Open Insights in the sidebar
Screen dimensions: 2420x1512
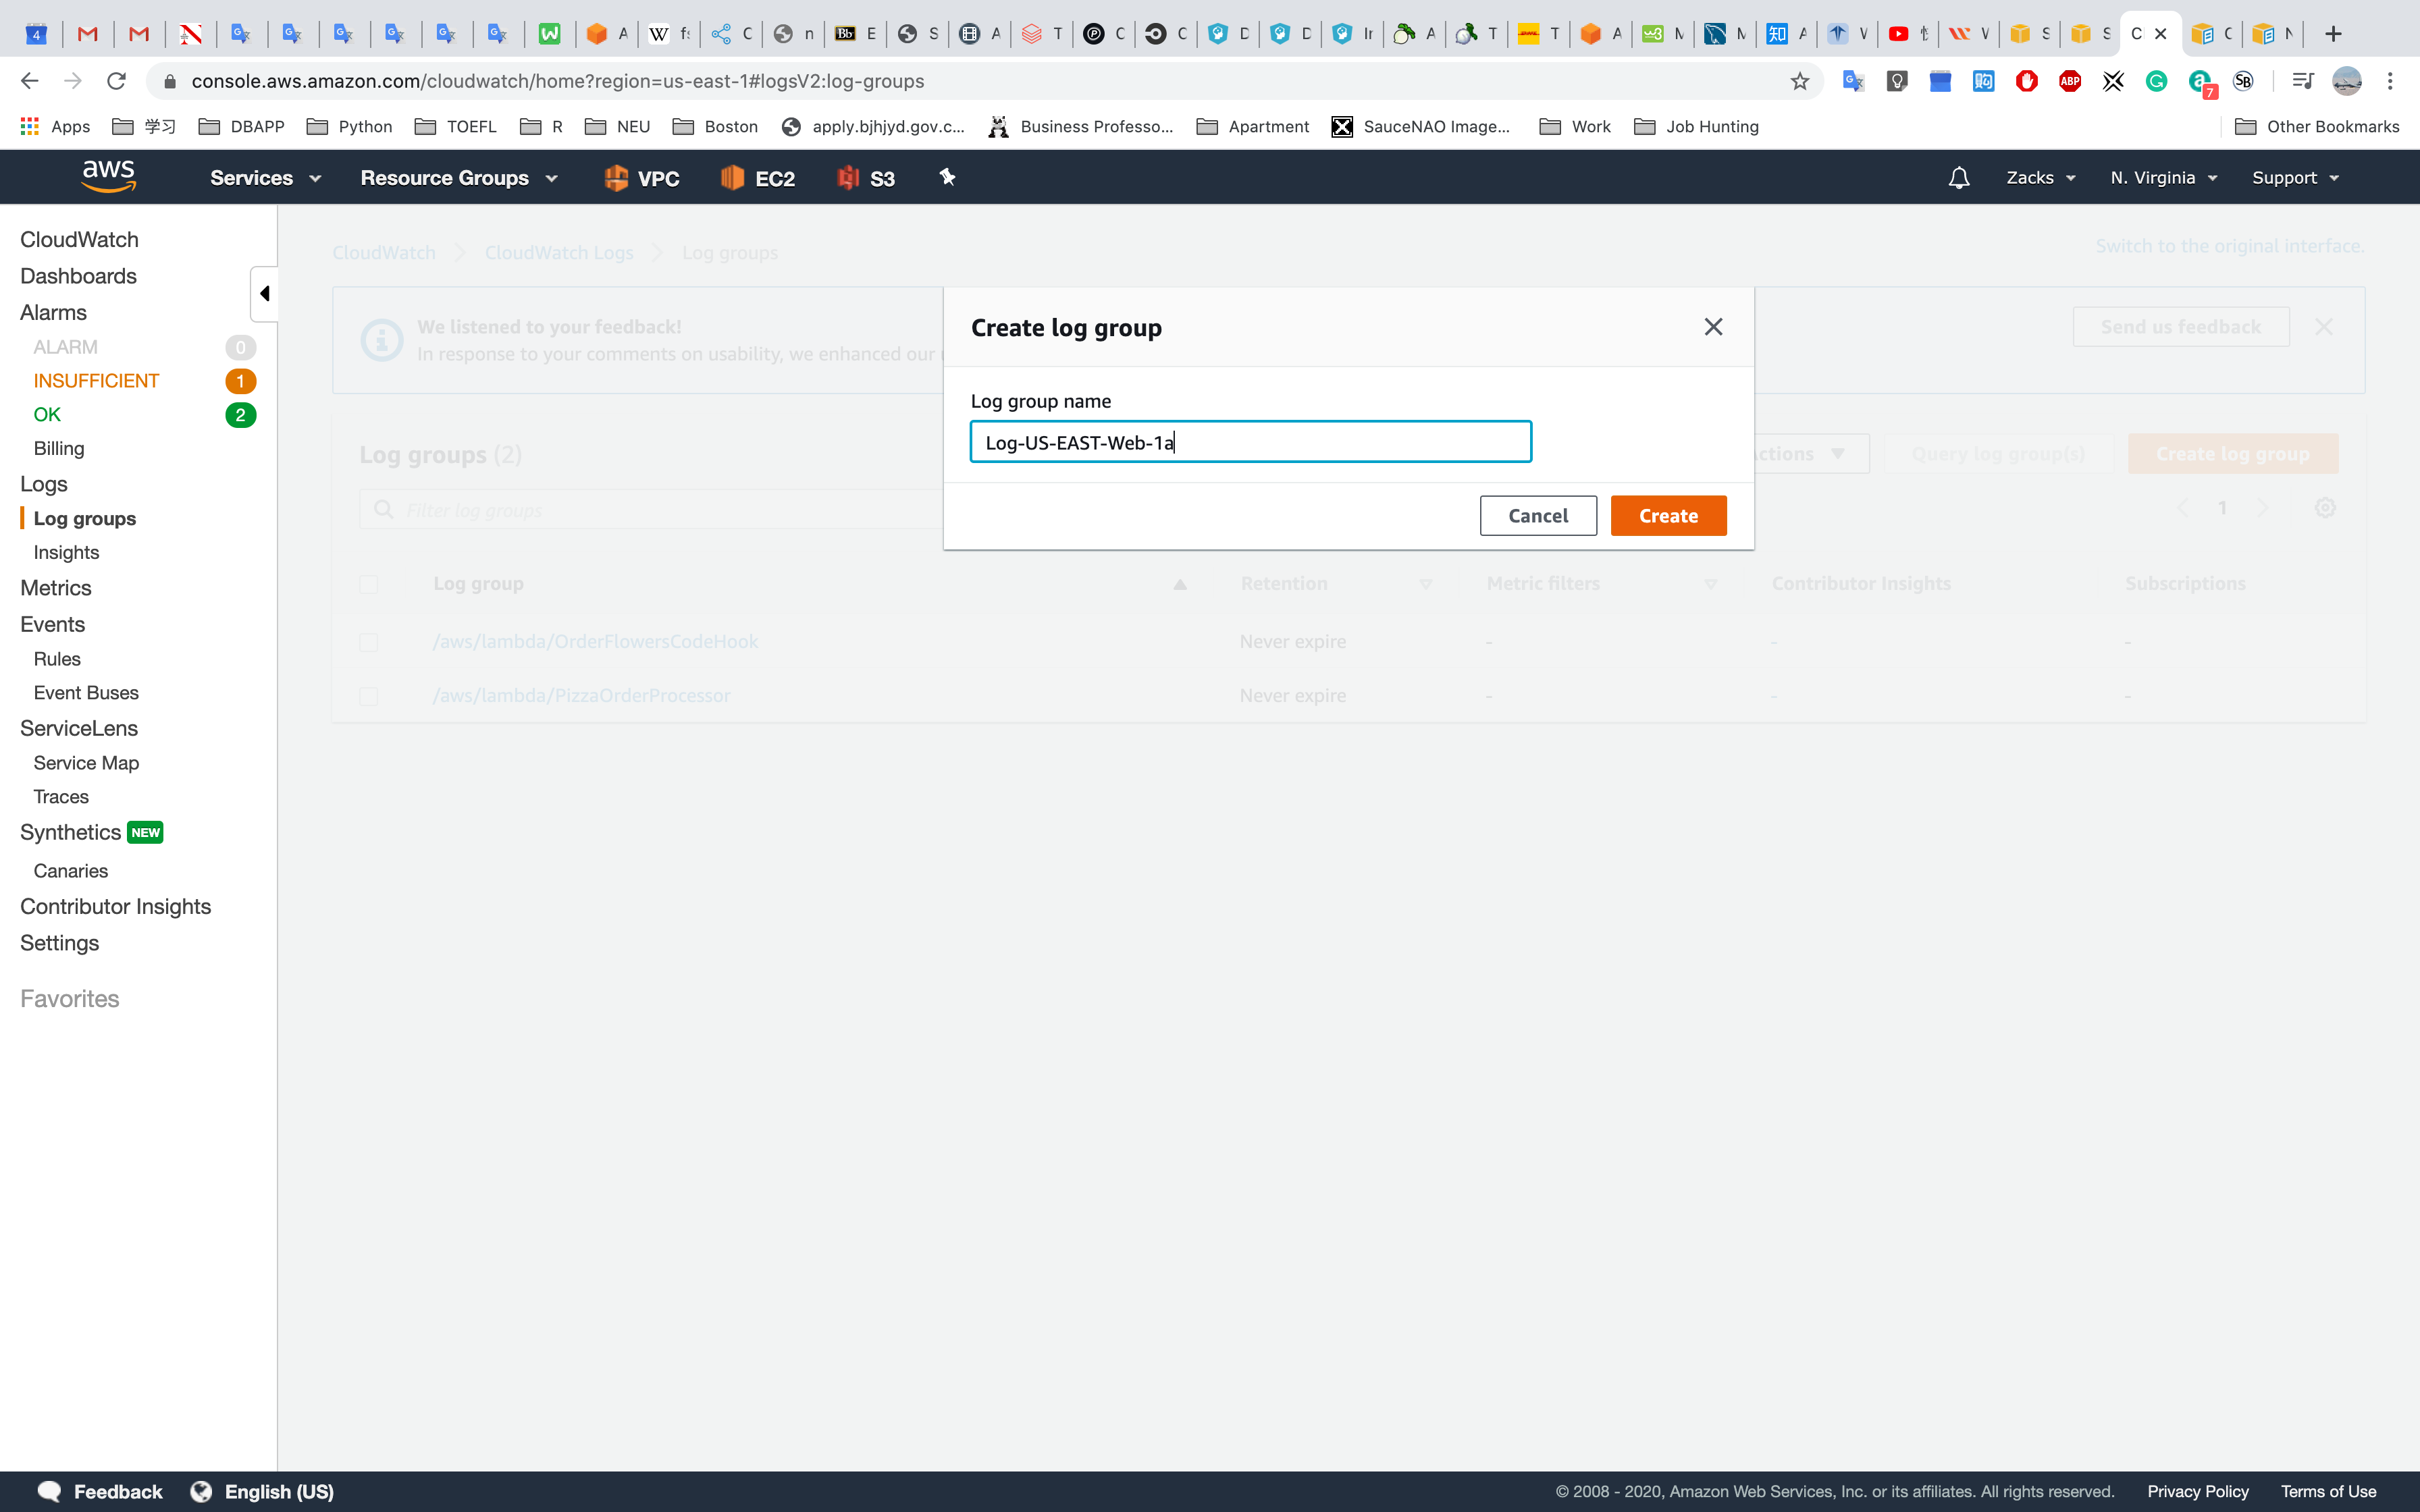tap(66, 552)
